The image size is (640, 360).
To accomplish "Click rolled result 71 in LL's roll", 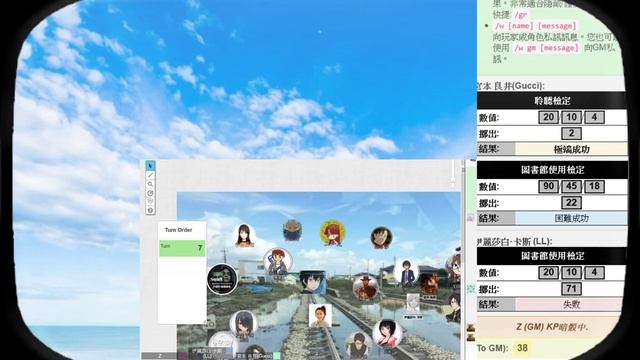I will point(571,289).
